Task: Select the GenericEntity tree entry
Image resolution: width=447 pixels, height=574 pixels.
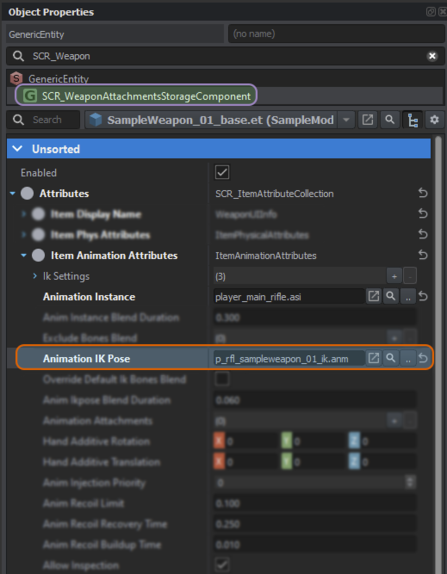Action: pyautogui.click(x=59, y=79)
